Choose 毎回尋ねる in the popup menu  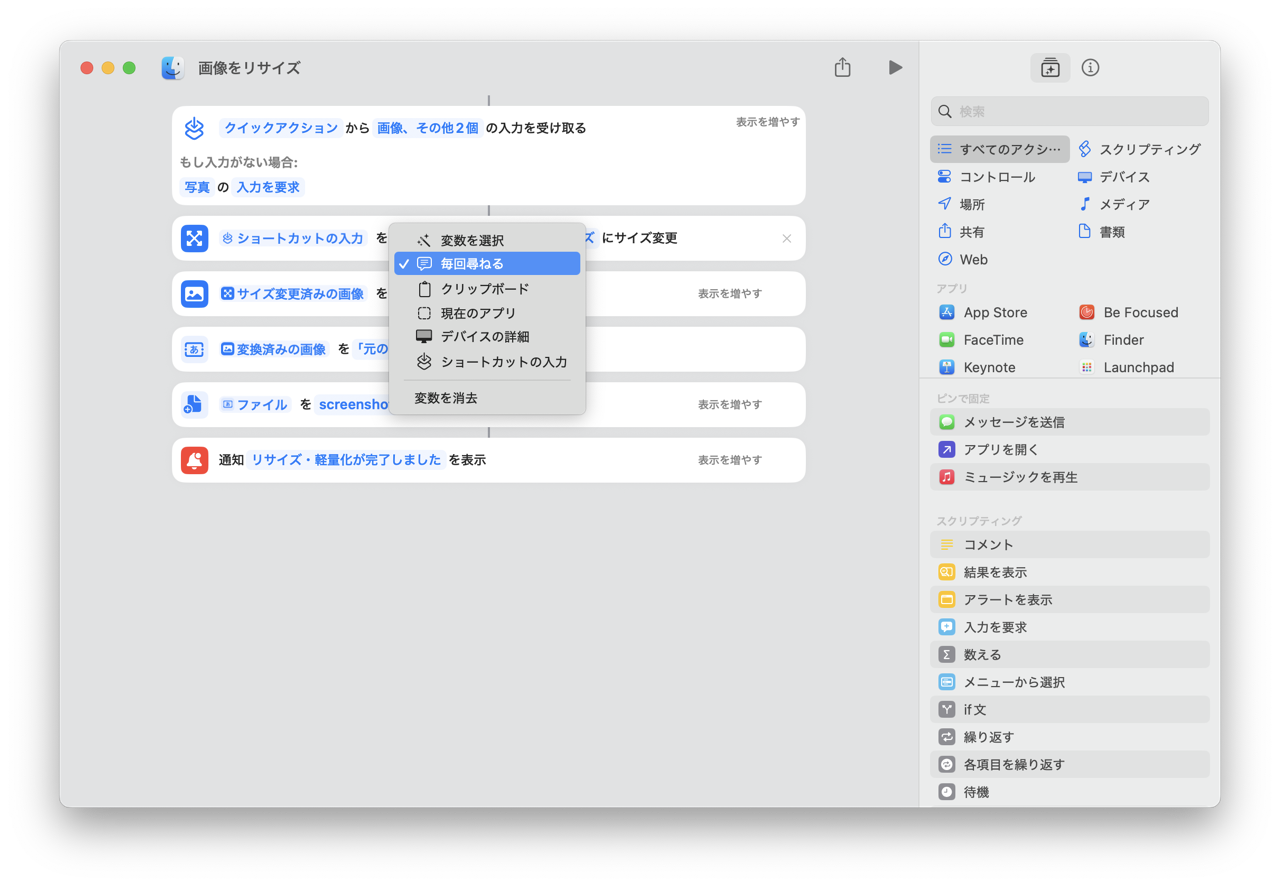[x=487, y=264]
